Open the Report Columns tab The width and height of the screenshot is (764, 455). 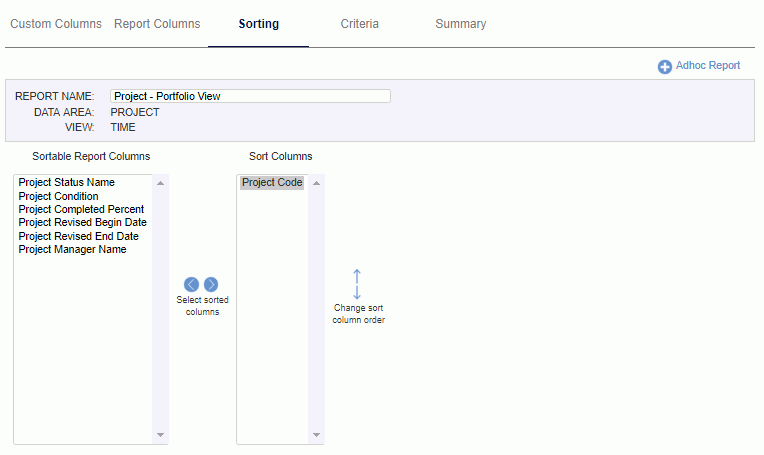point(157,24)
